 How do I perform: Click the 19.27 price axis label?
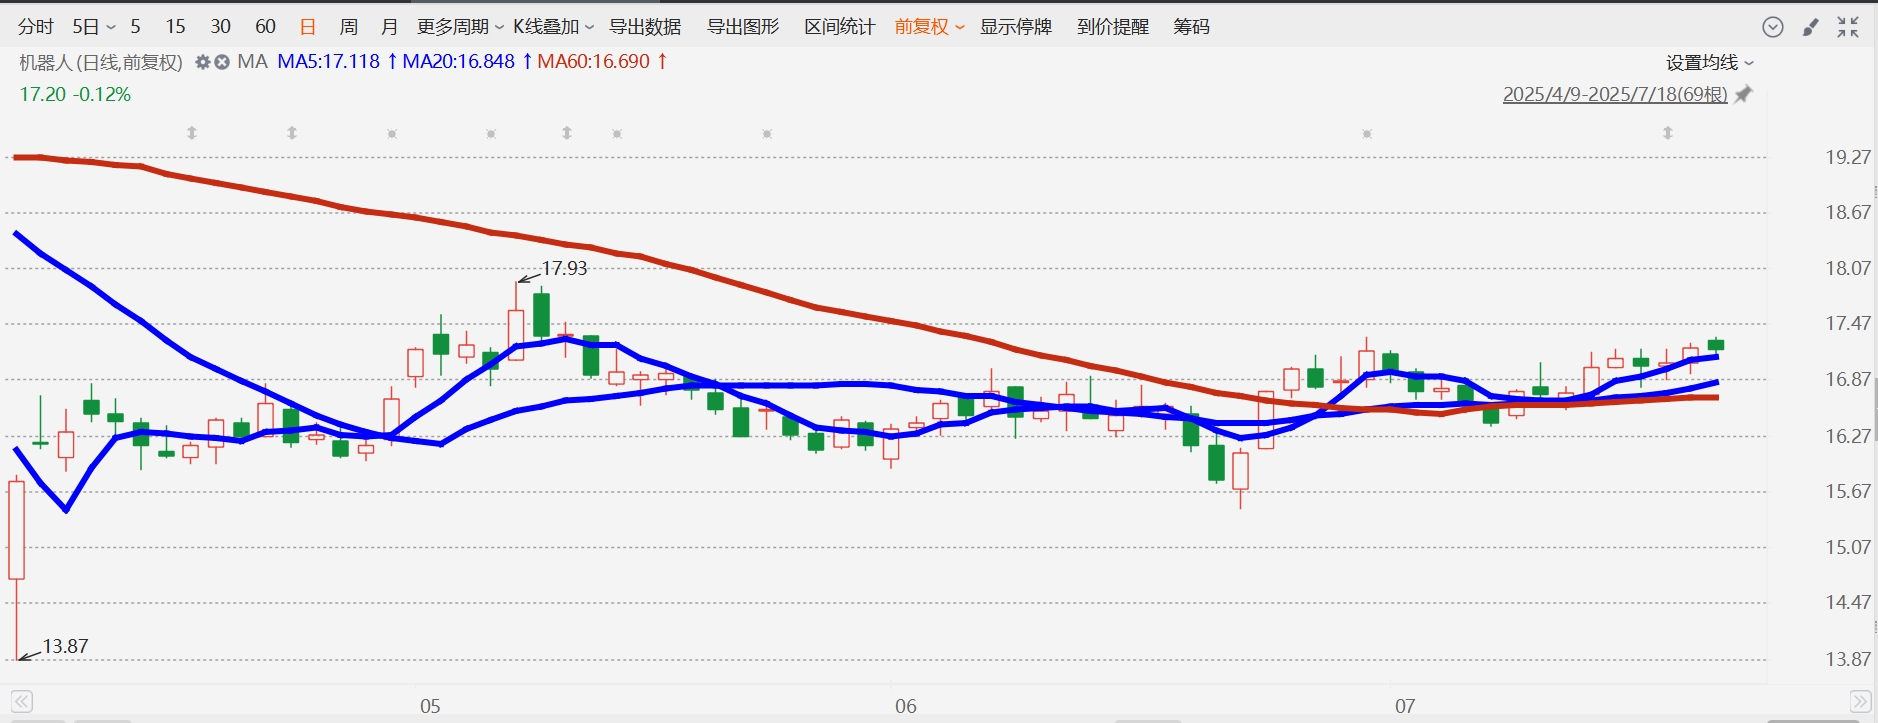pos(1848,157)
